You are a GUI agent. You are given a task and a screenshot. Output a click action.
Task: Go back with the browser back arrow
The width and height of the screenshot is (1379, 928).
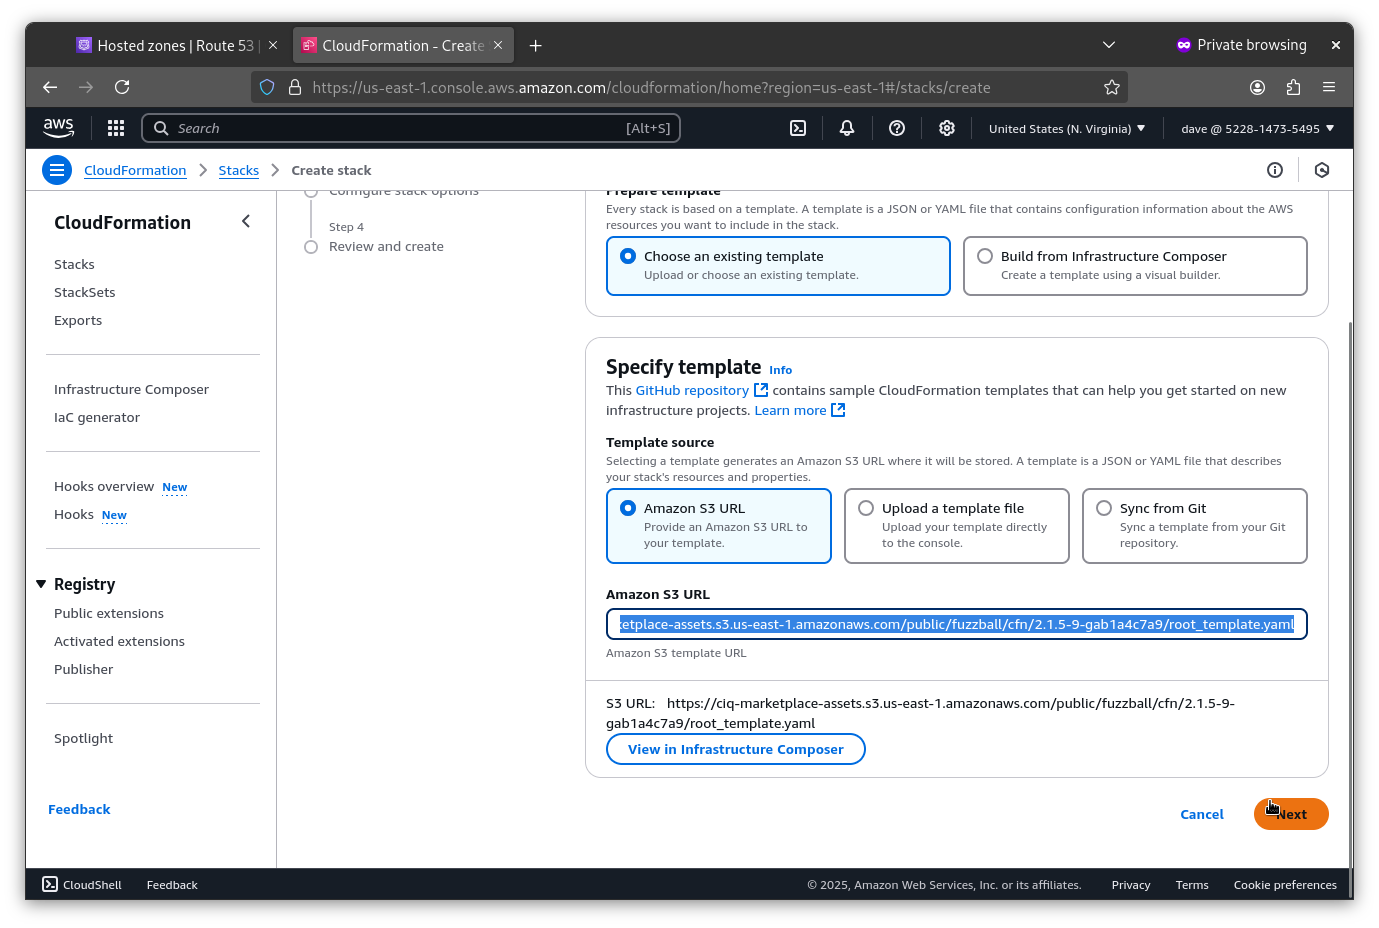pyautogui.click(x=50, y=87)
